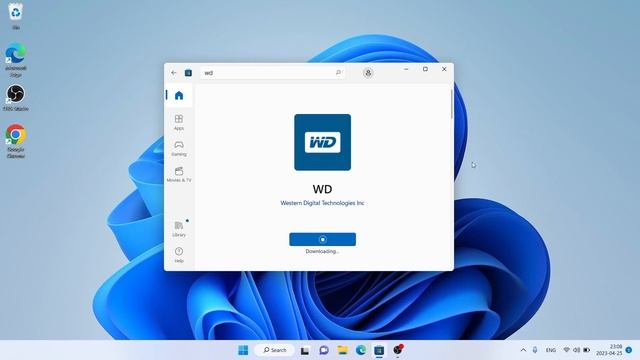Go back with the Store back arrow
The height and width of the screenshot is (360, 640).
pyautogui.click(x=174, y=73)
